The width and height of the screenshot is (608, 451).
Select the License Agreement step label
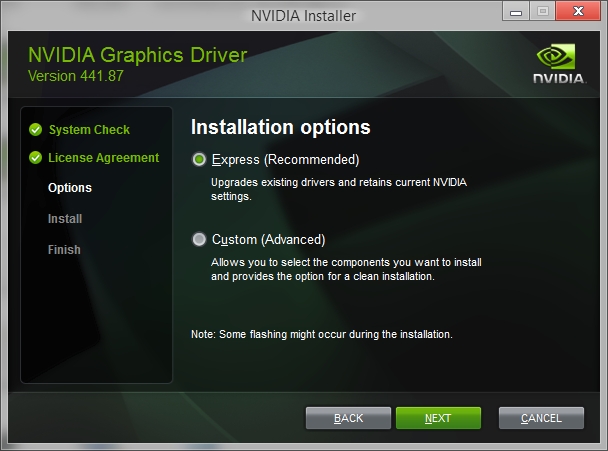(104, 158)
